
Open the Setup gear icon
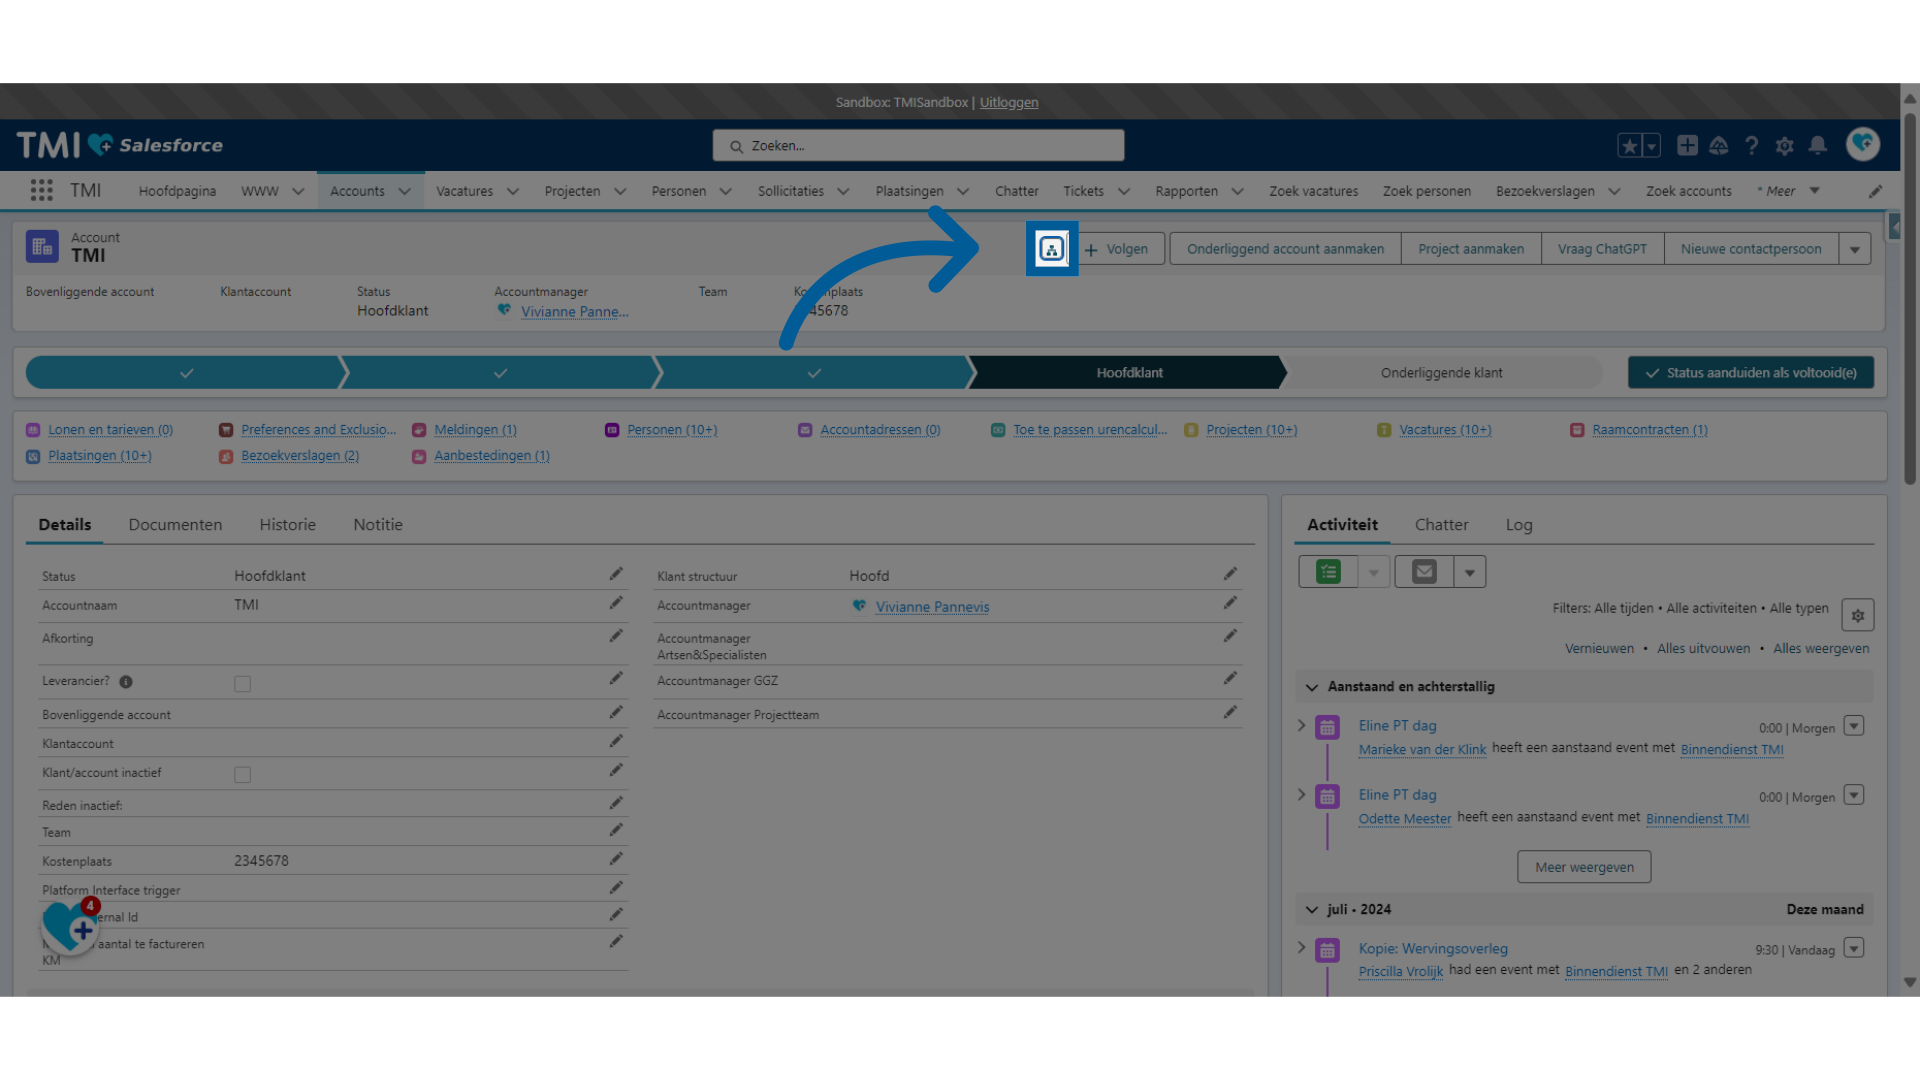pyautogui.click(x=1785, y=146)
